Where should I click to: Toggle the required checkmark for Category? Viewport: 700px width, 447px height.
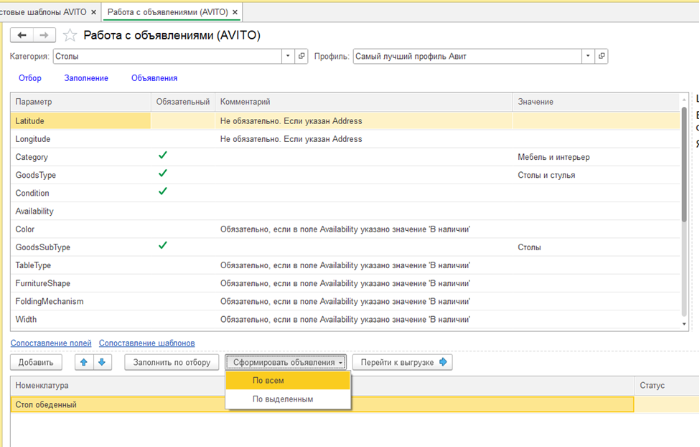pos(162,156)
